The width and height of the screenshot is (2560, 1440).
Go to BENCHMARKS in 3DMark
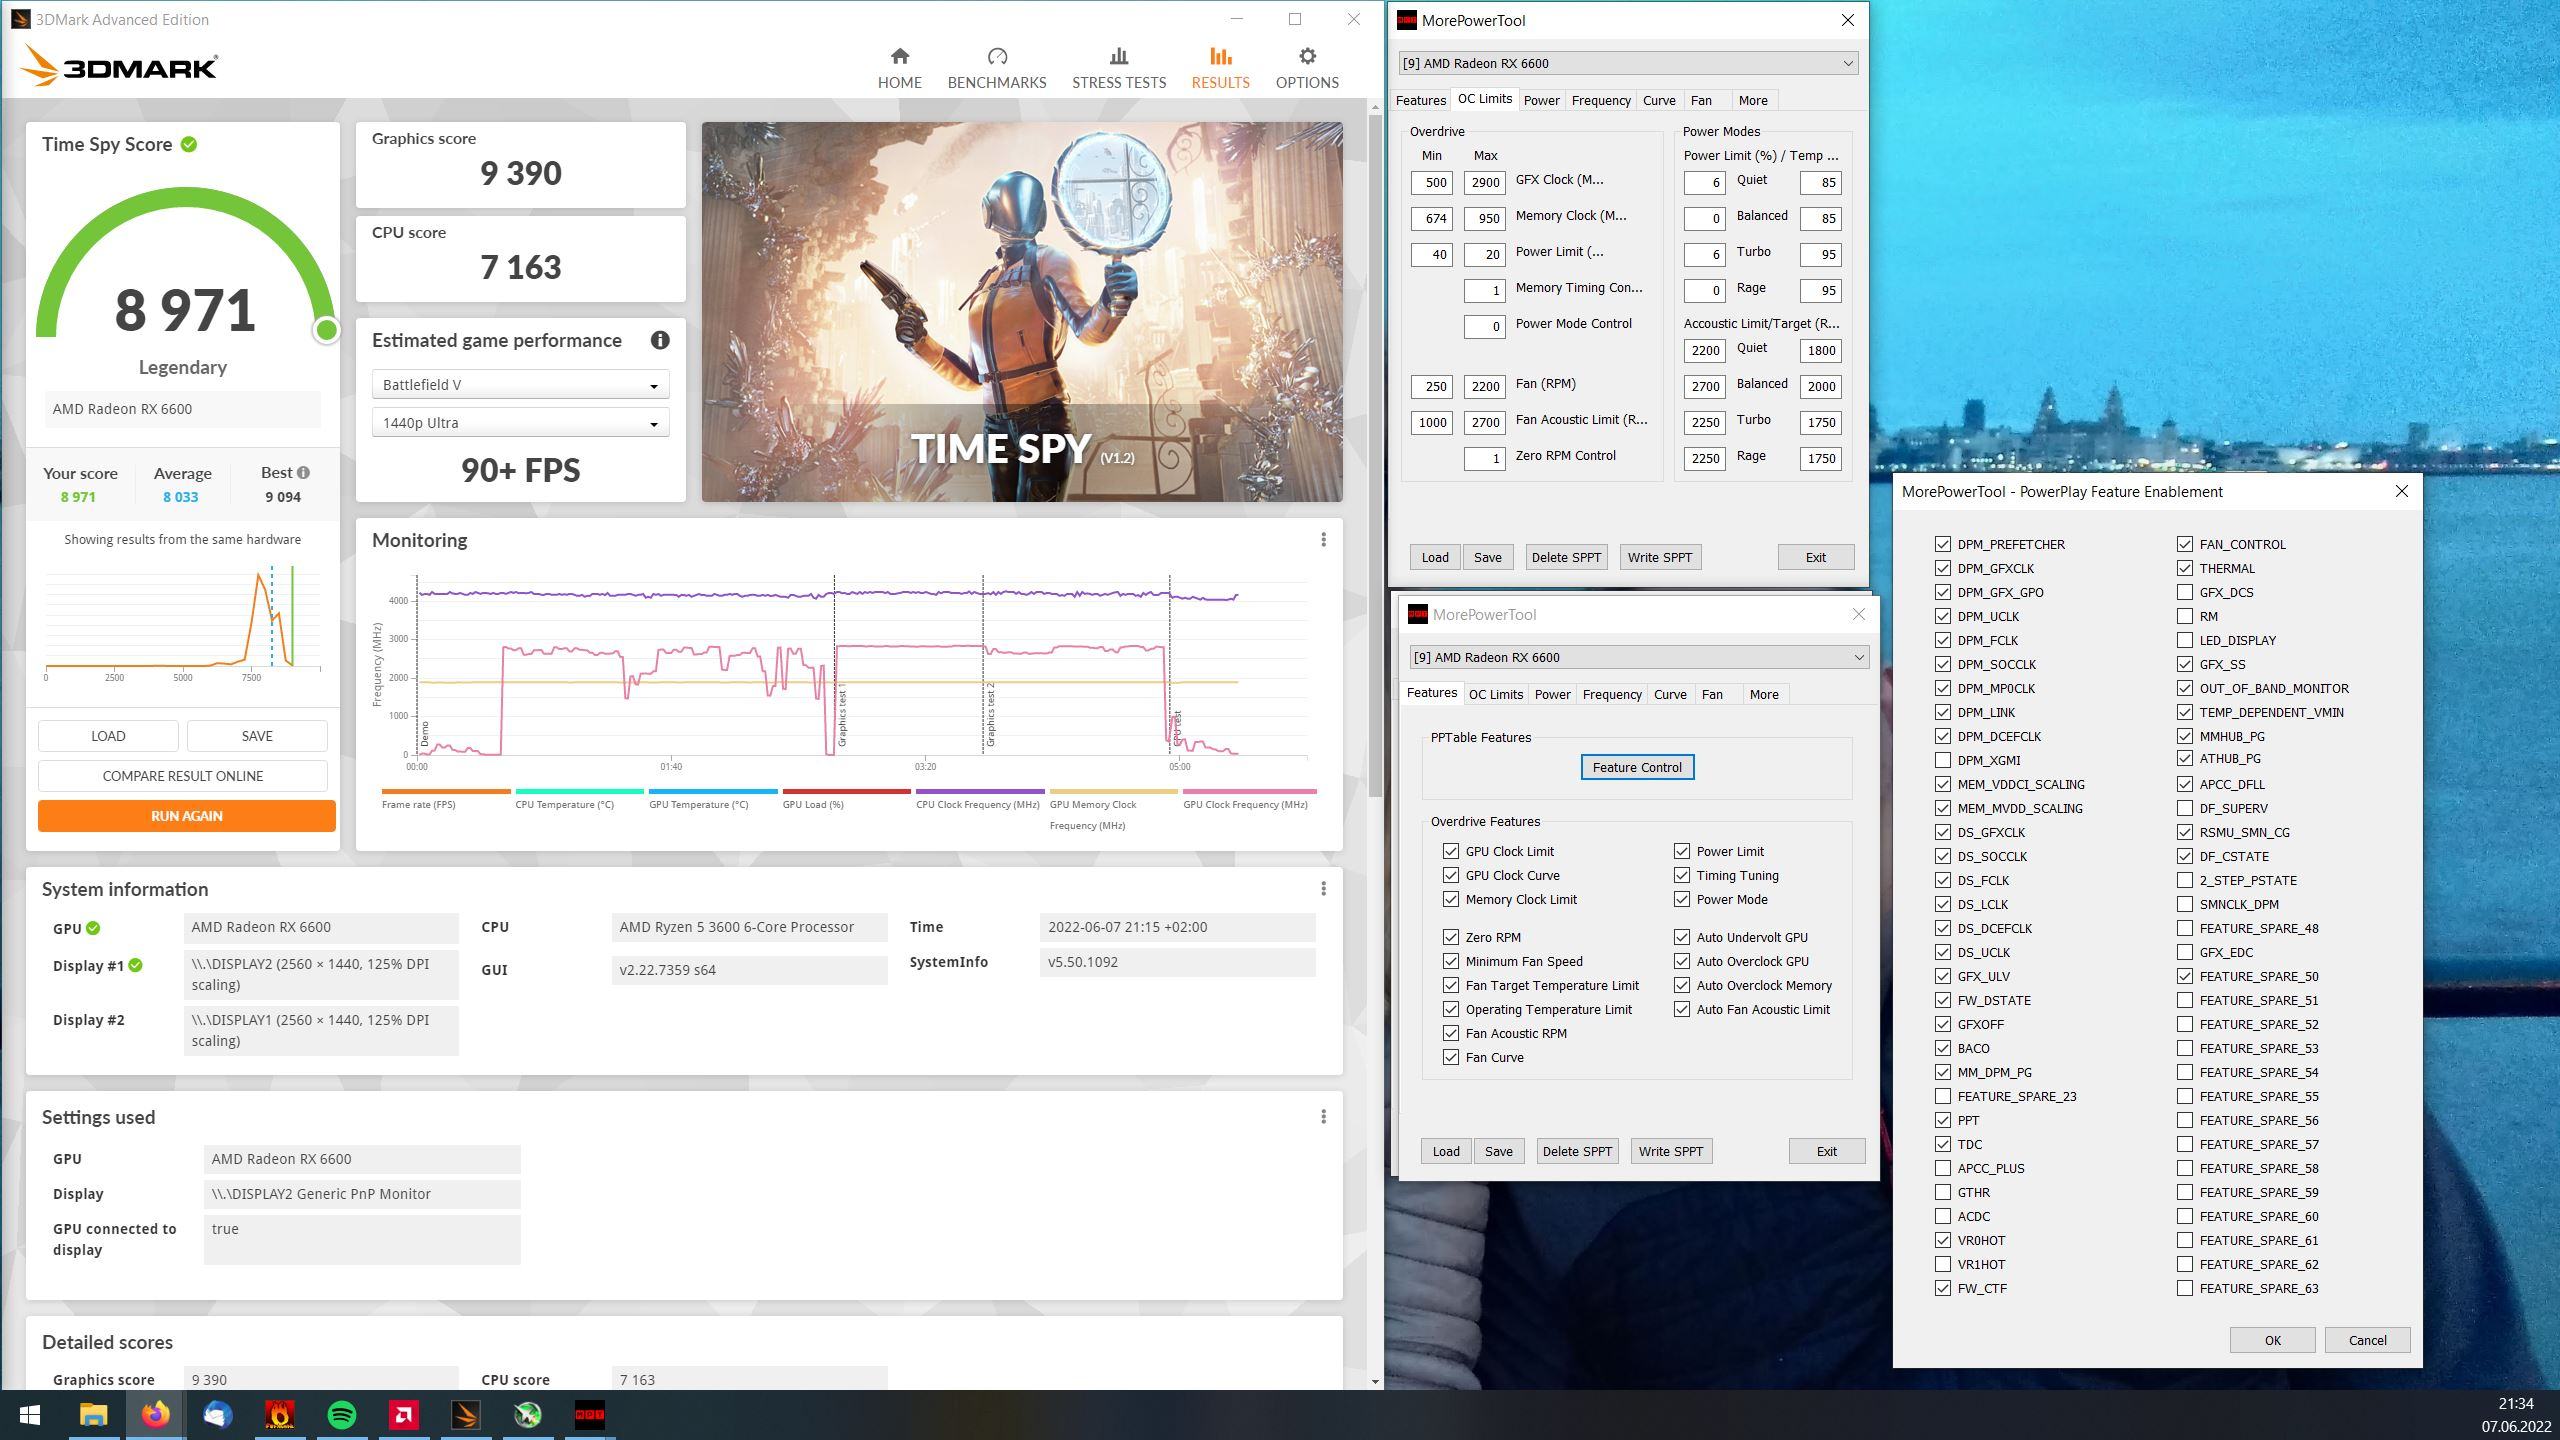996,68
